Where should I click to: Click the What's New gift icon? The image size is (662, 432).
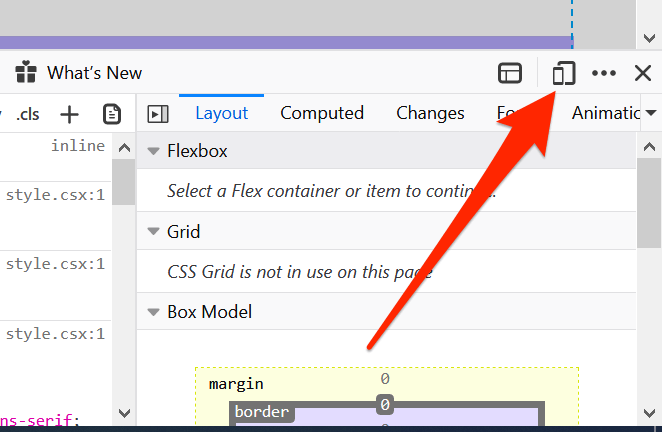click(26, 73)
